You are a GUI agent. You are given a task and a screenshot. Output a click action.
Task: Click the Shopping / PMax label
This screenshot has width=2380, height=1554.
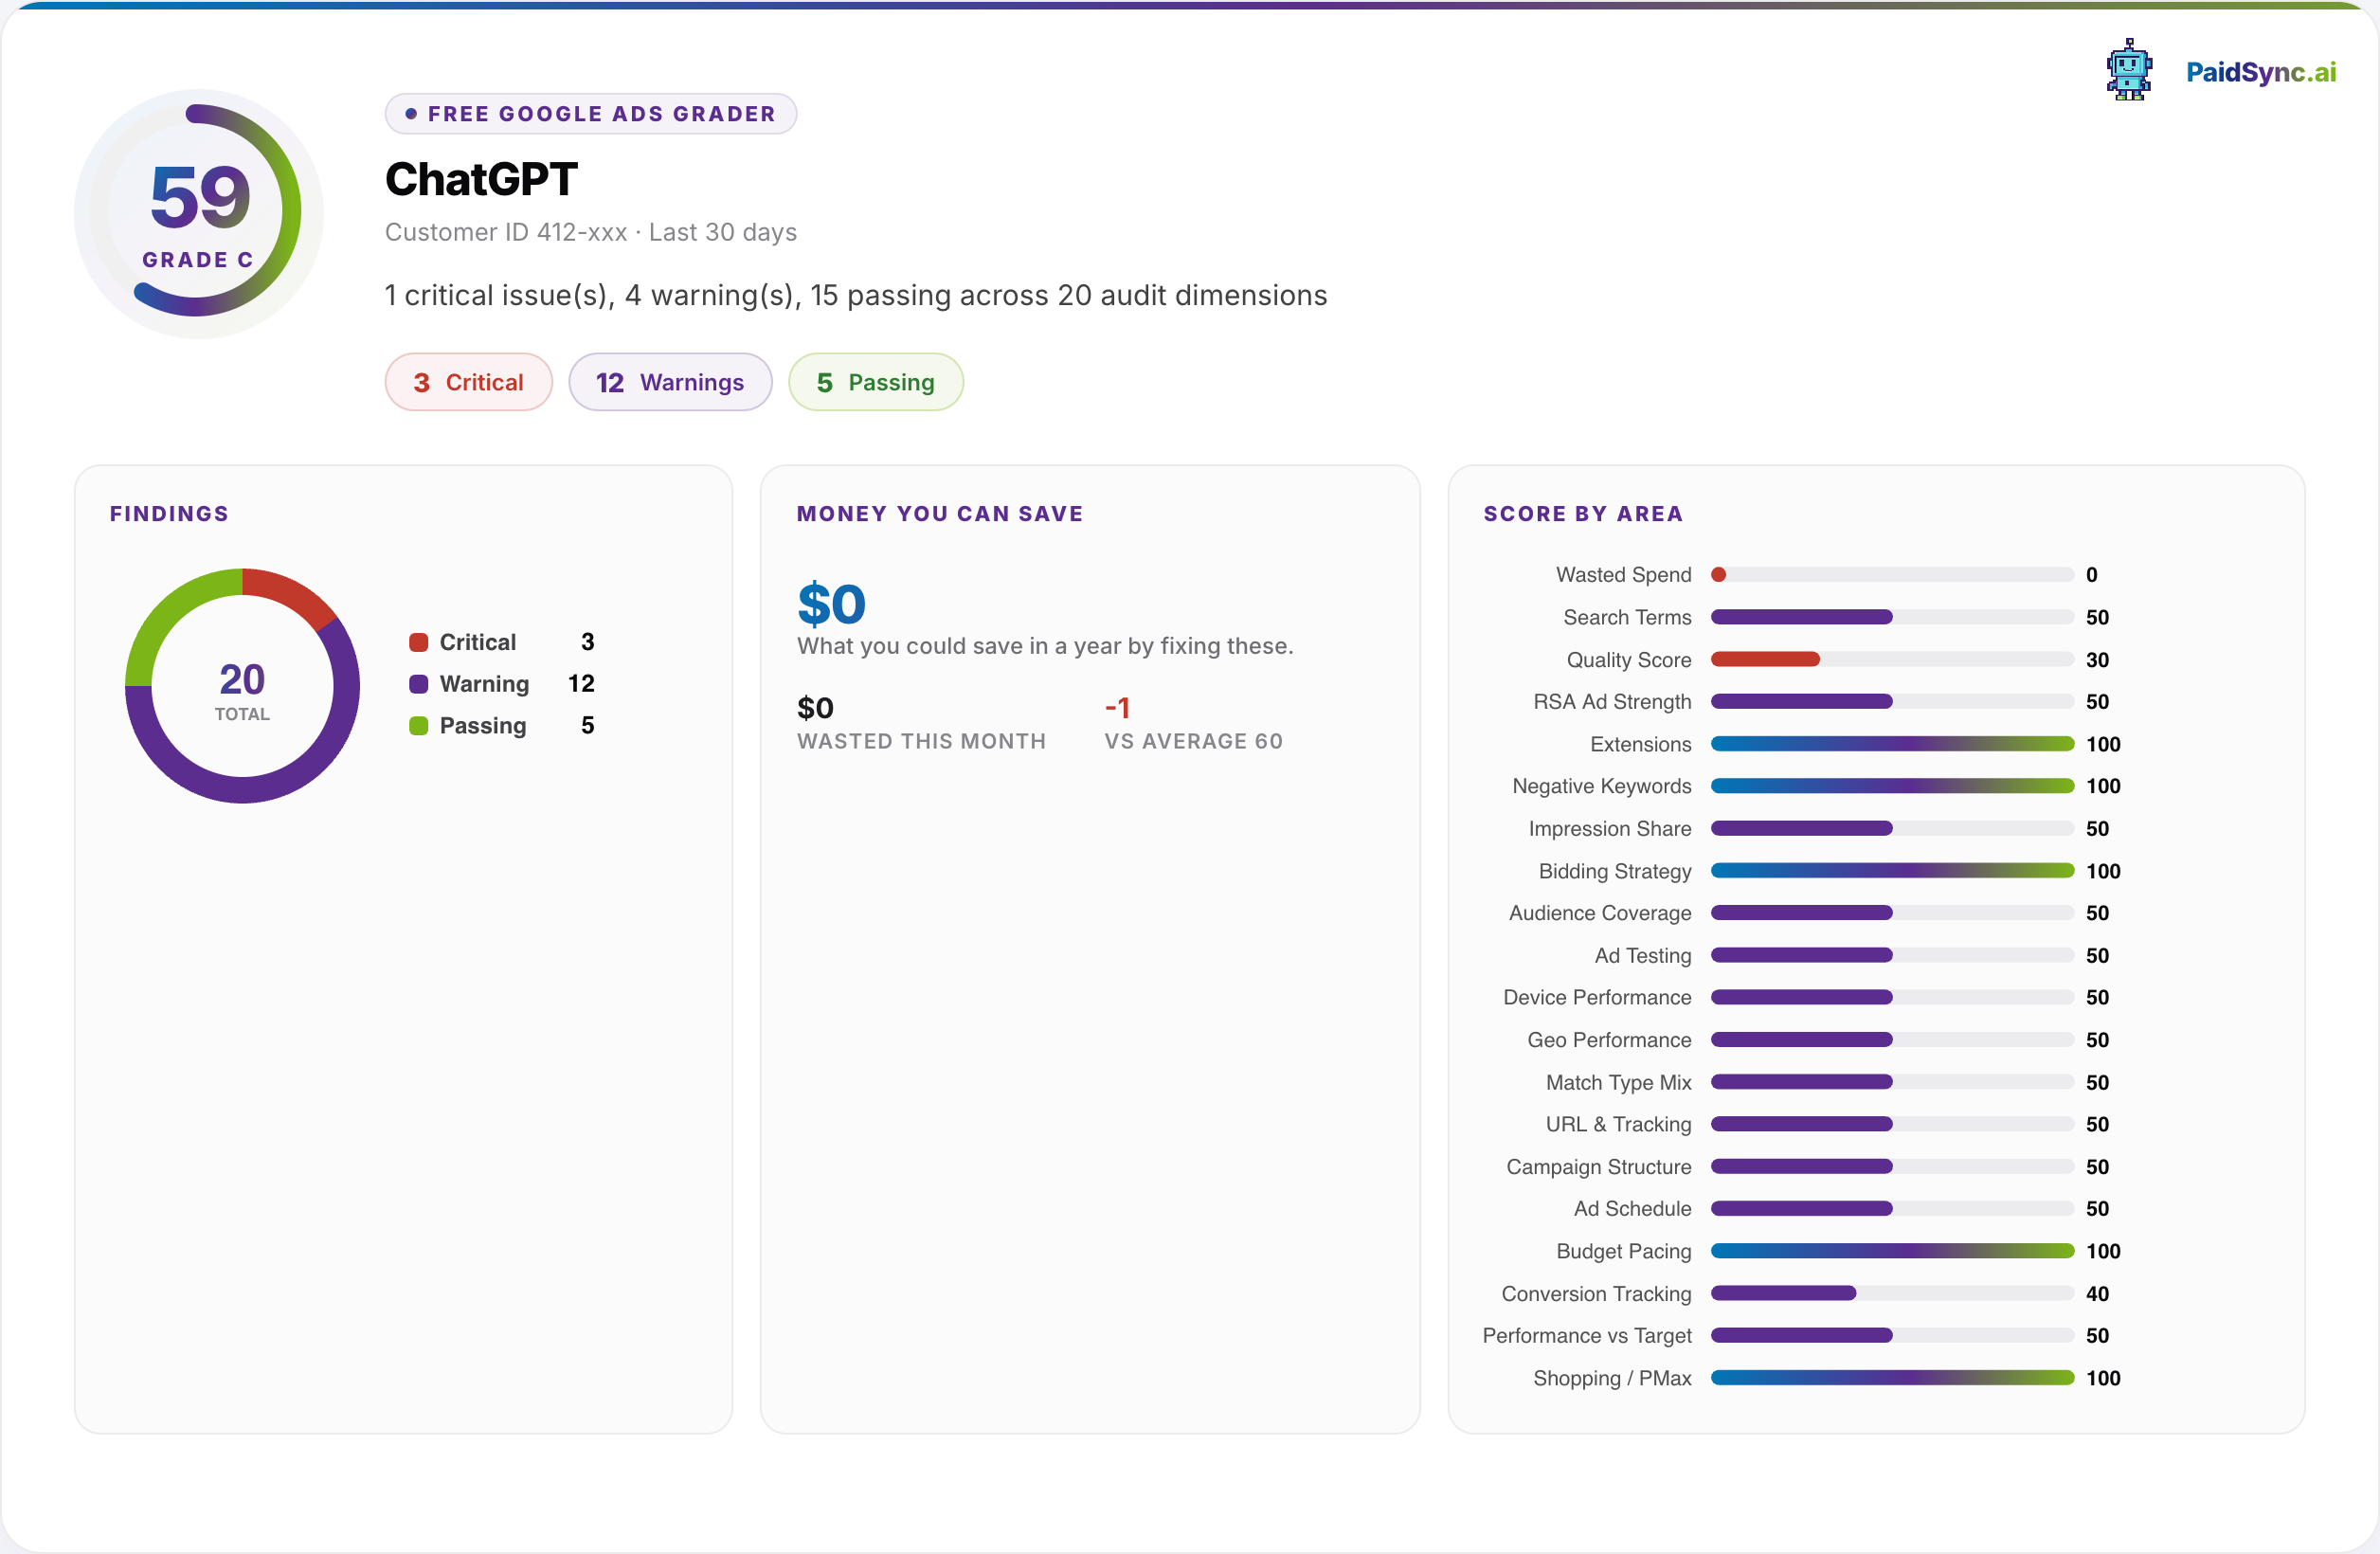pyautogui.click(x=1612, y=1378)
